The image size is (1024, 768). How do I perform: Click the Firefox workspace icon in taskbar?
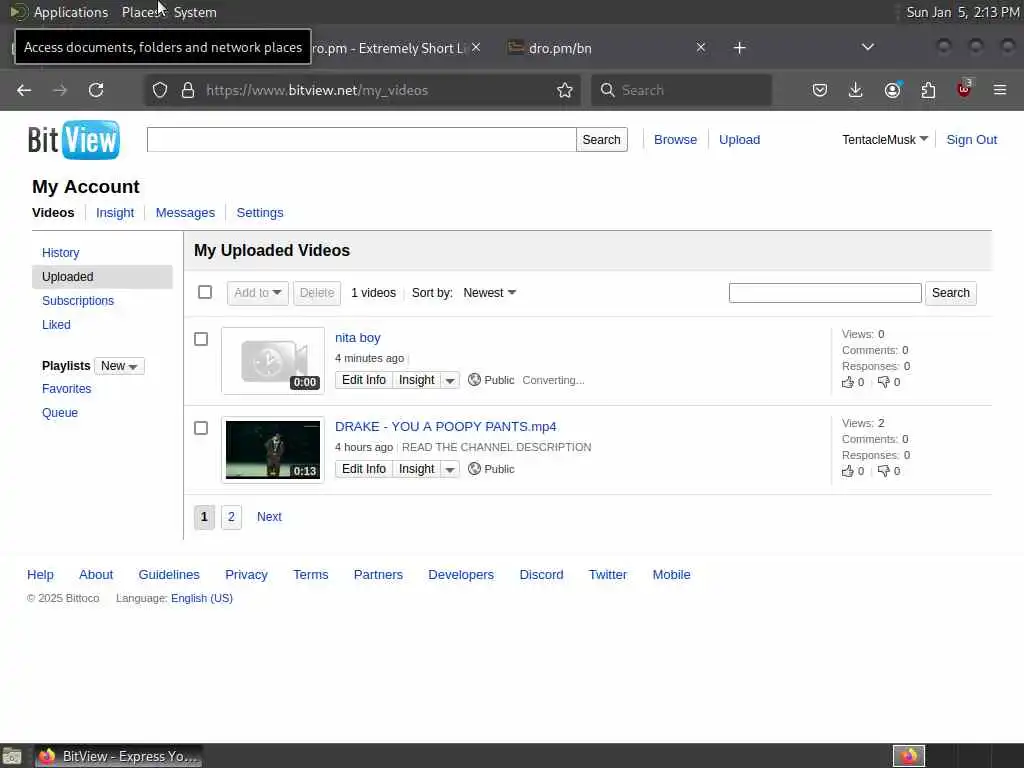pos(909,756)
